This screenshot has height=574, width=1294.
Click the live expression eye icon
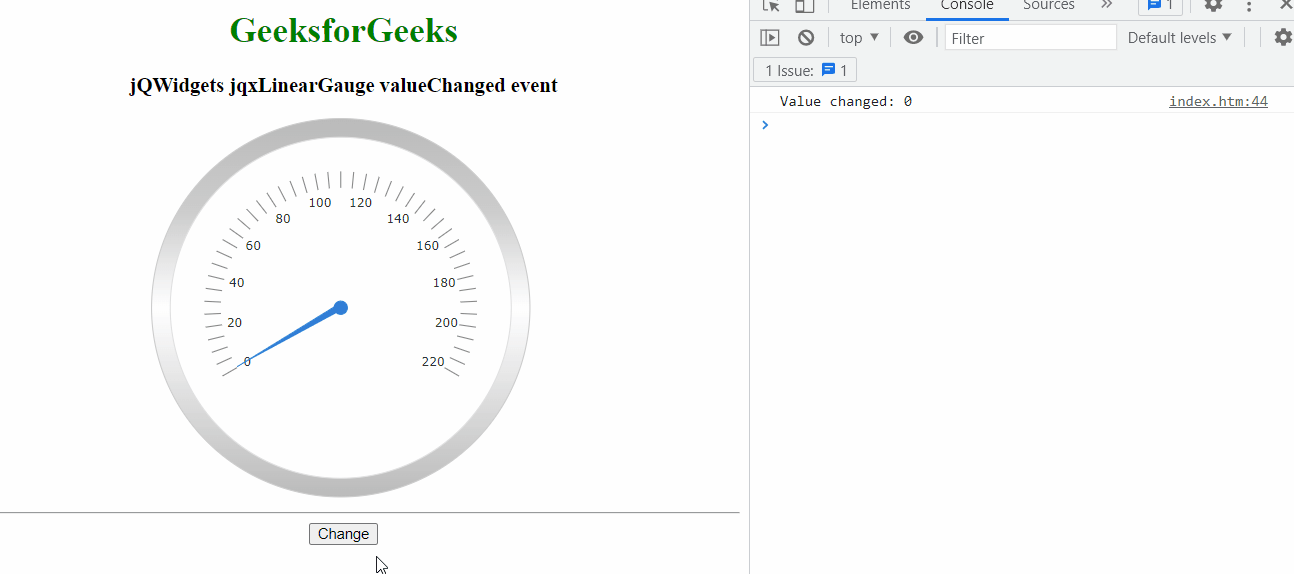click(x=913, y=38)
